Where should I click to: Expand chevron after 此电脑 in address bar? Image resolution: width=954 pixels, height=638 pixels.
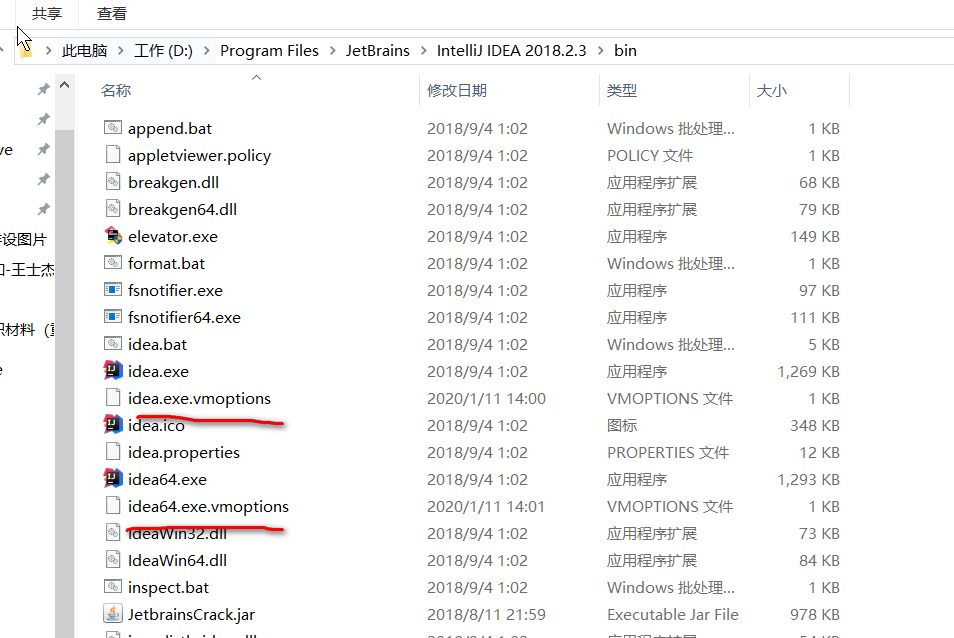pos(120,50)
